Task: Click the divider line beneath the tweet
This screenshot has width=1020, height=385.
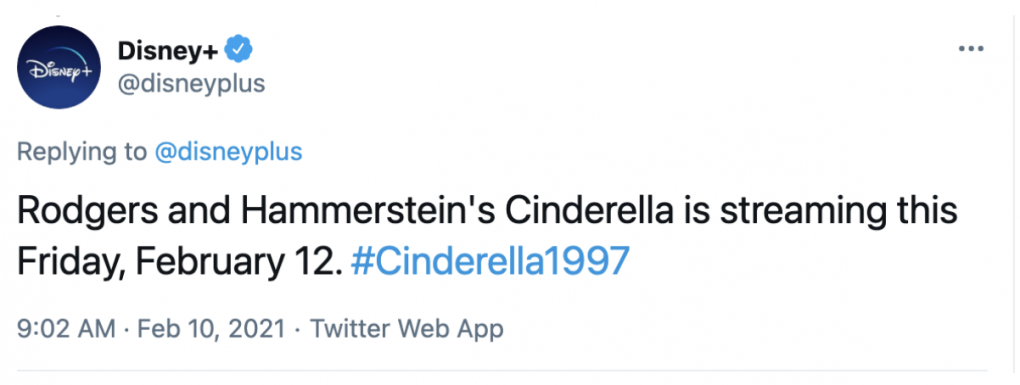Action: [502, 371]
